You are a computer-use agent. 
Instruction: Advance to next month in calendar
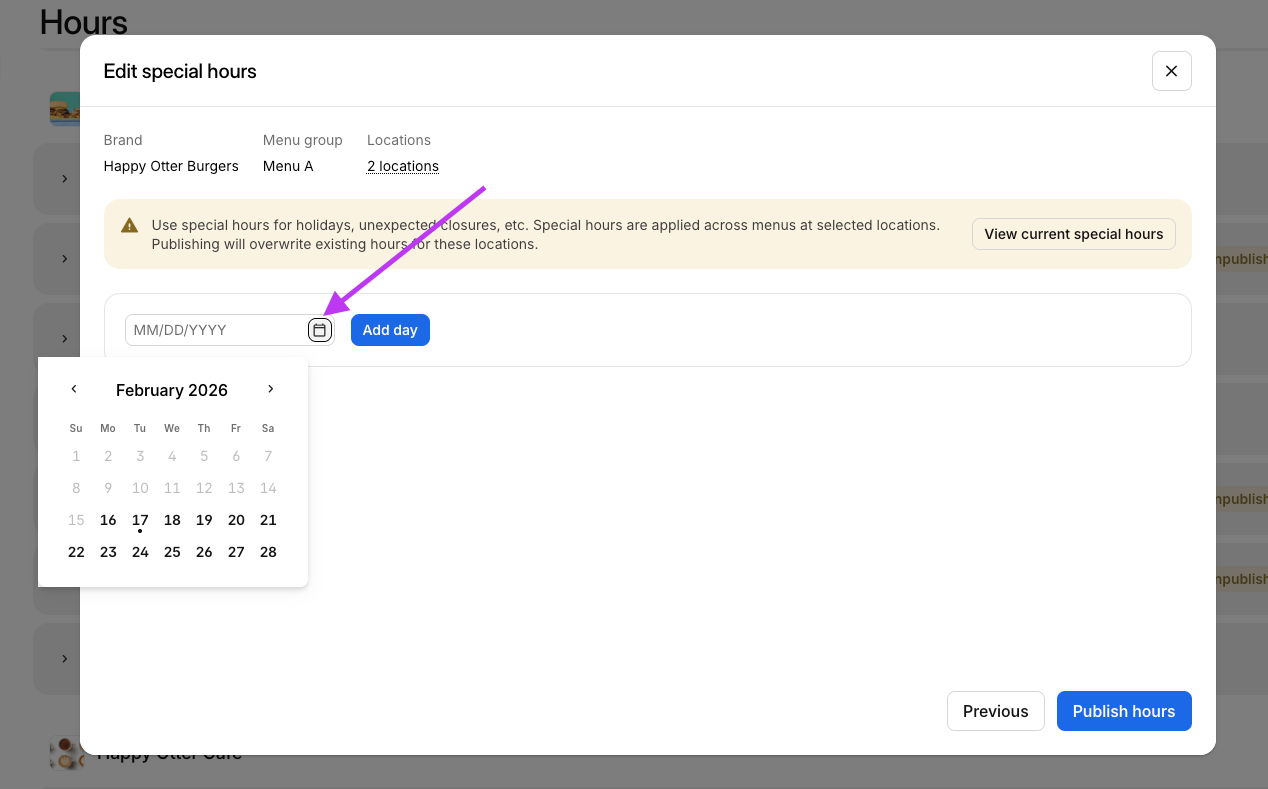pos(270,389)
